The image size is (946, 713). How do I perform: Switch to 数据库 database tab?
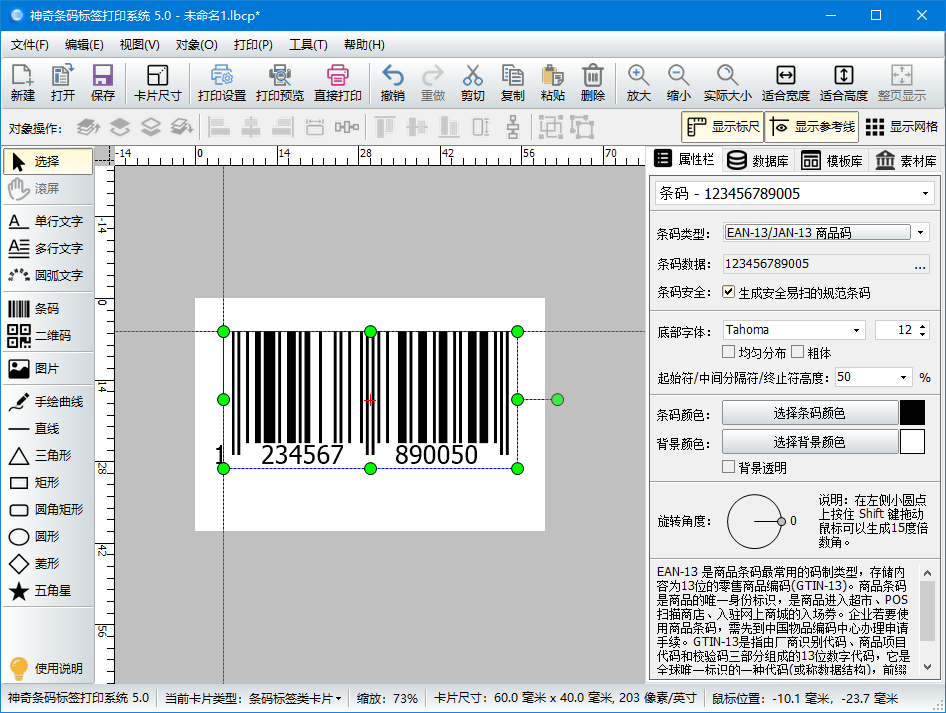click(x=758, y=160)
